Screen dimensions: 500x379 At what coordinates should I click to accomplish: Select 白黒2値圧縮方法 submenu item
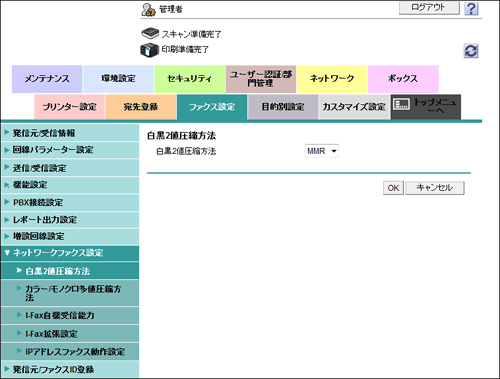[x=70, y=271]
